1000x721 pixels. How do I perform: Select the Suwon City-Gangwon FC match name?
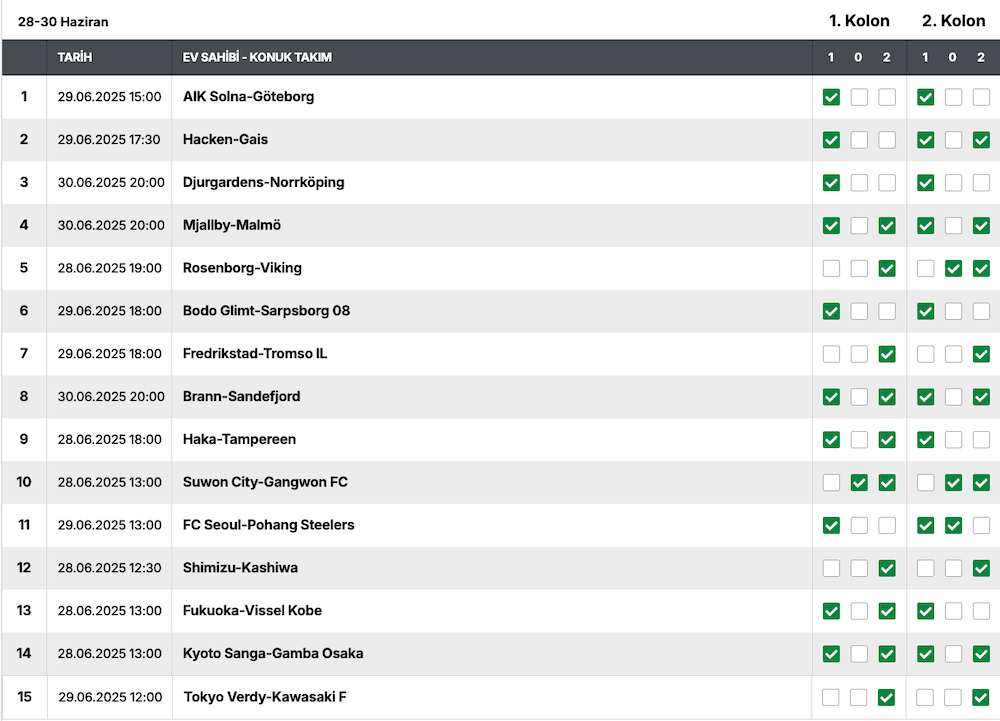265,482
